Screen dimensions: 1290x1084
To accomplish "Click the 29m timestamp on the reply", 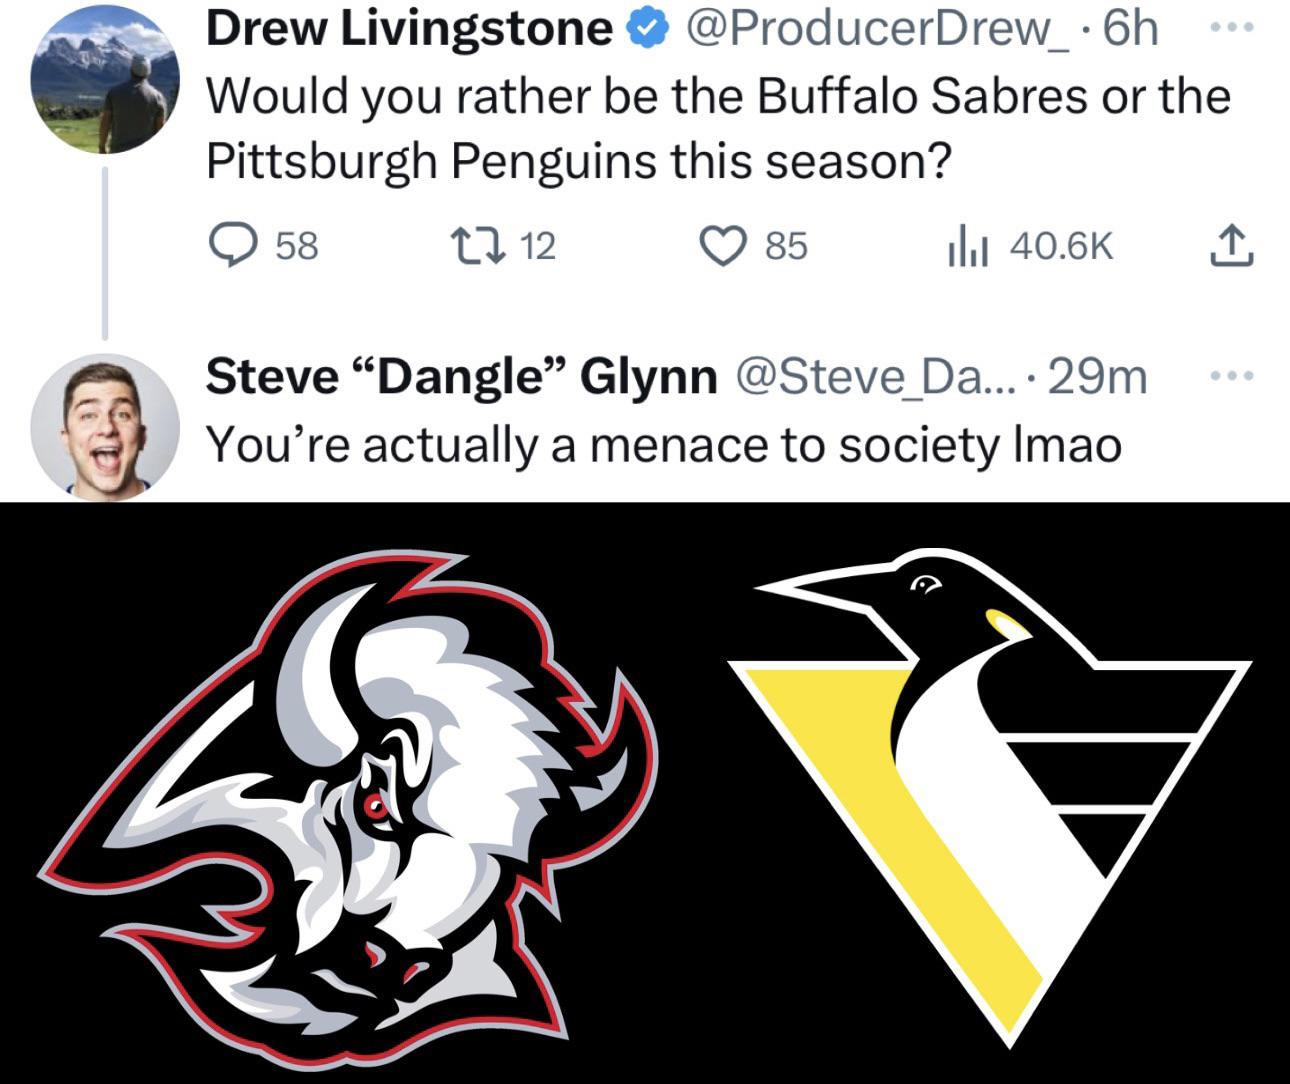I will [x=1097, y=377].
